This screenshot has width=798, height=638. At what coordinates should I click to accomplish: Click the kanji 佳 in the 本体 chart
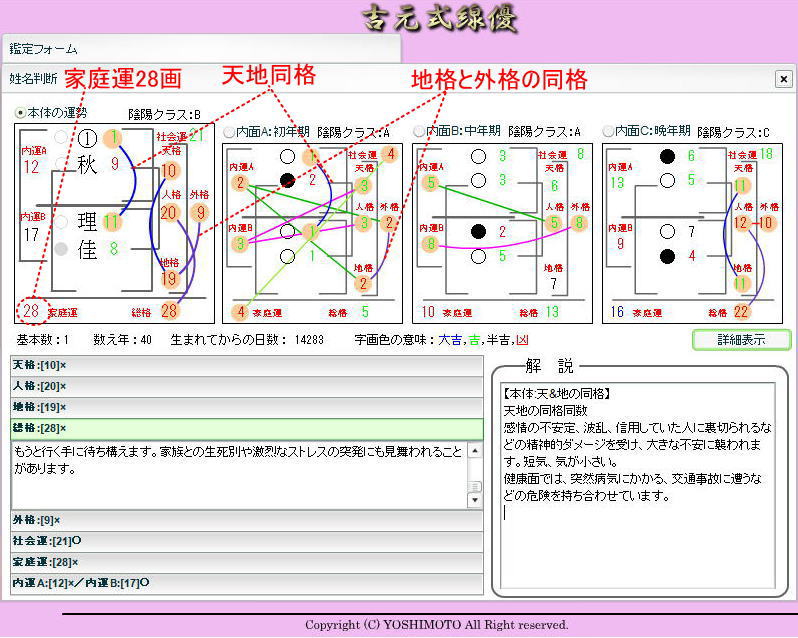87,249
